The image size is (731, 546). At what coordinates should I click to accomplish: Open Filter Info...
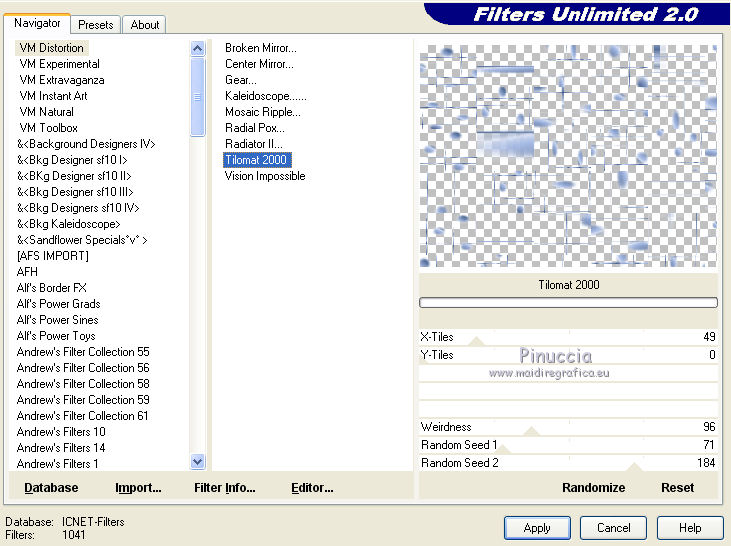[x=225, y=488]
